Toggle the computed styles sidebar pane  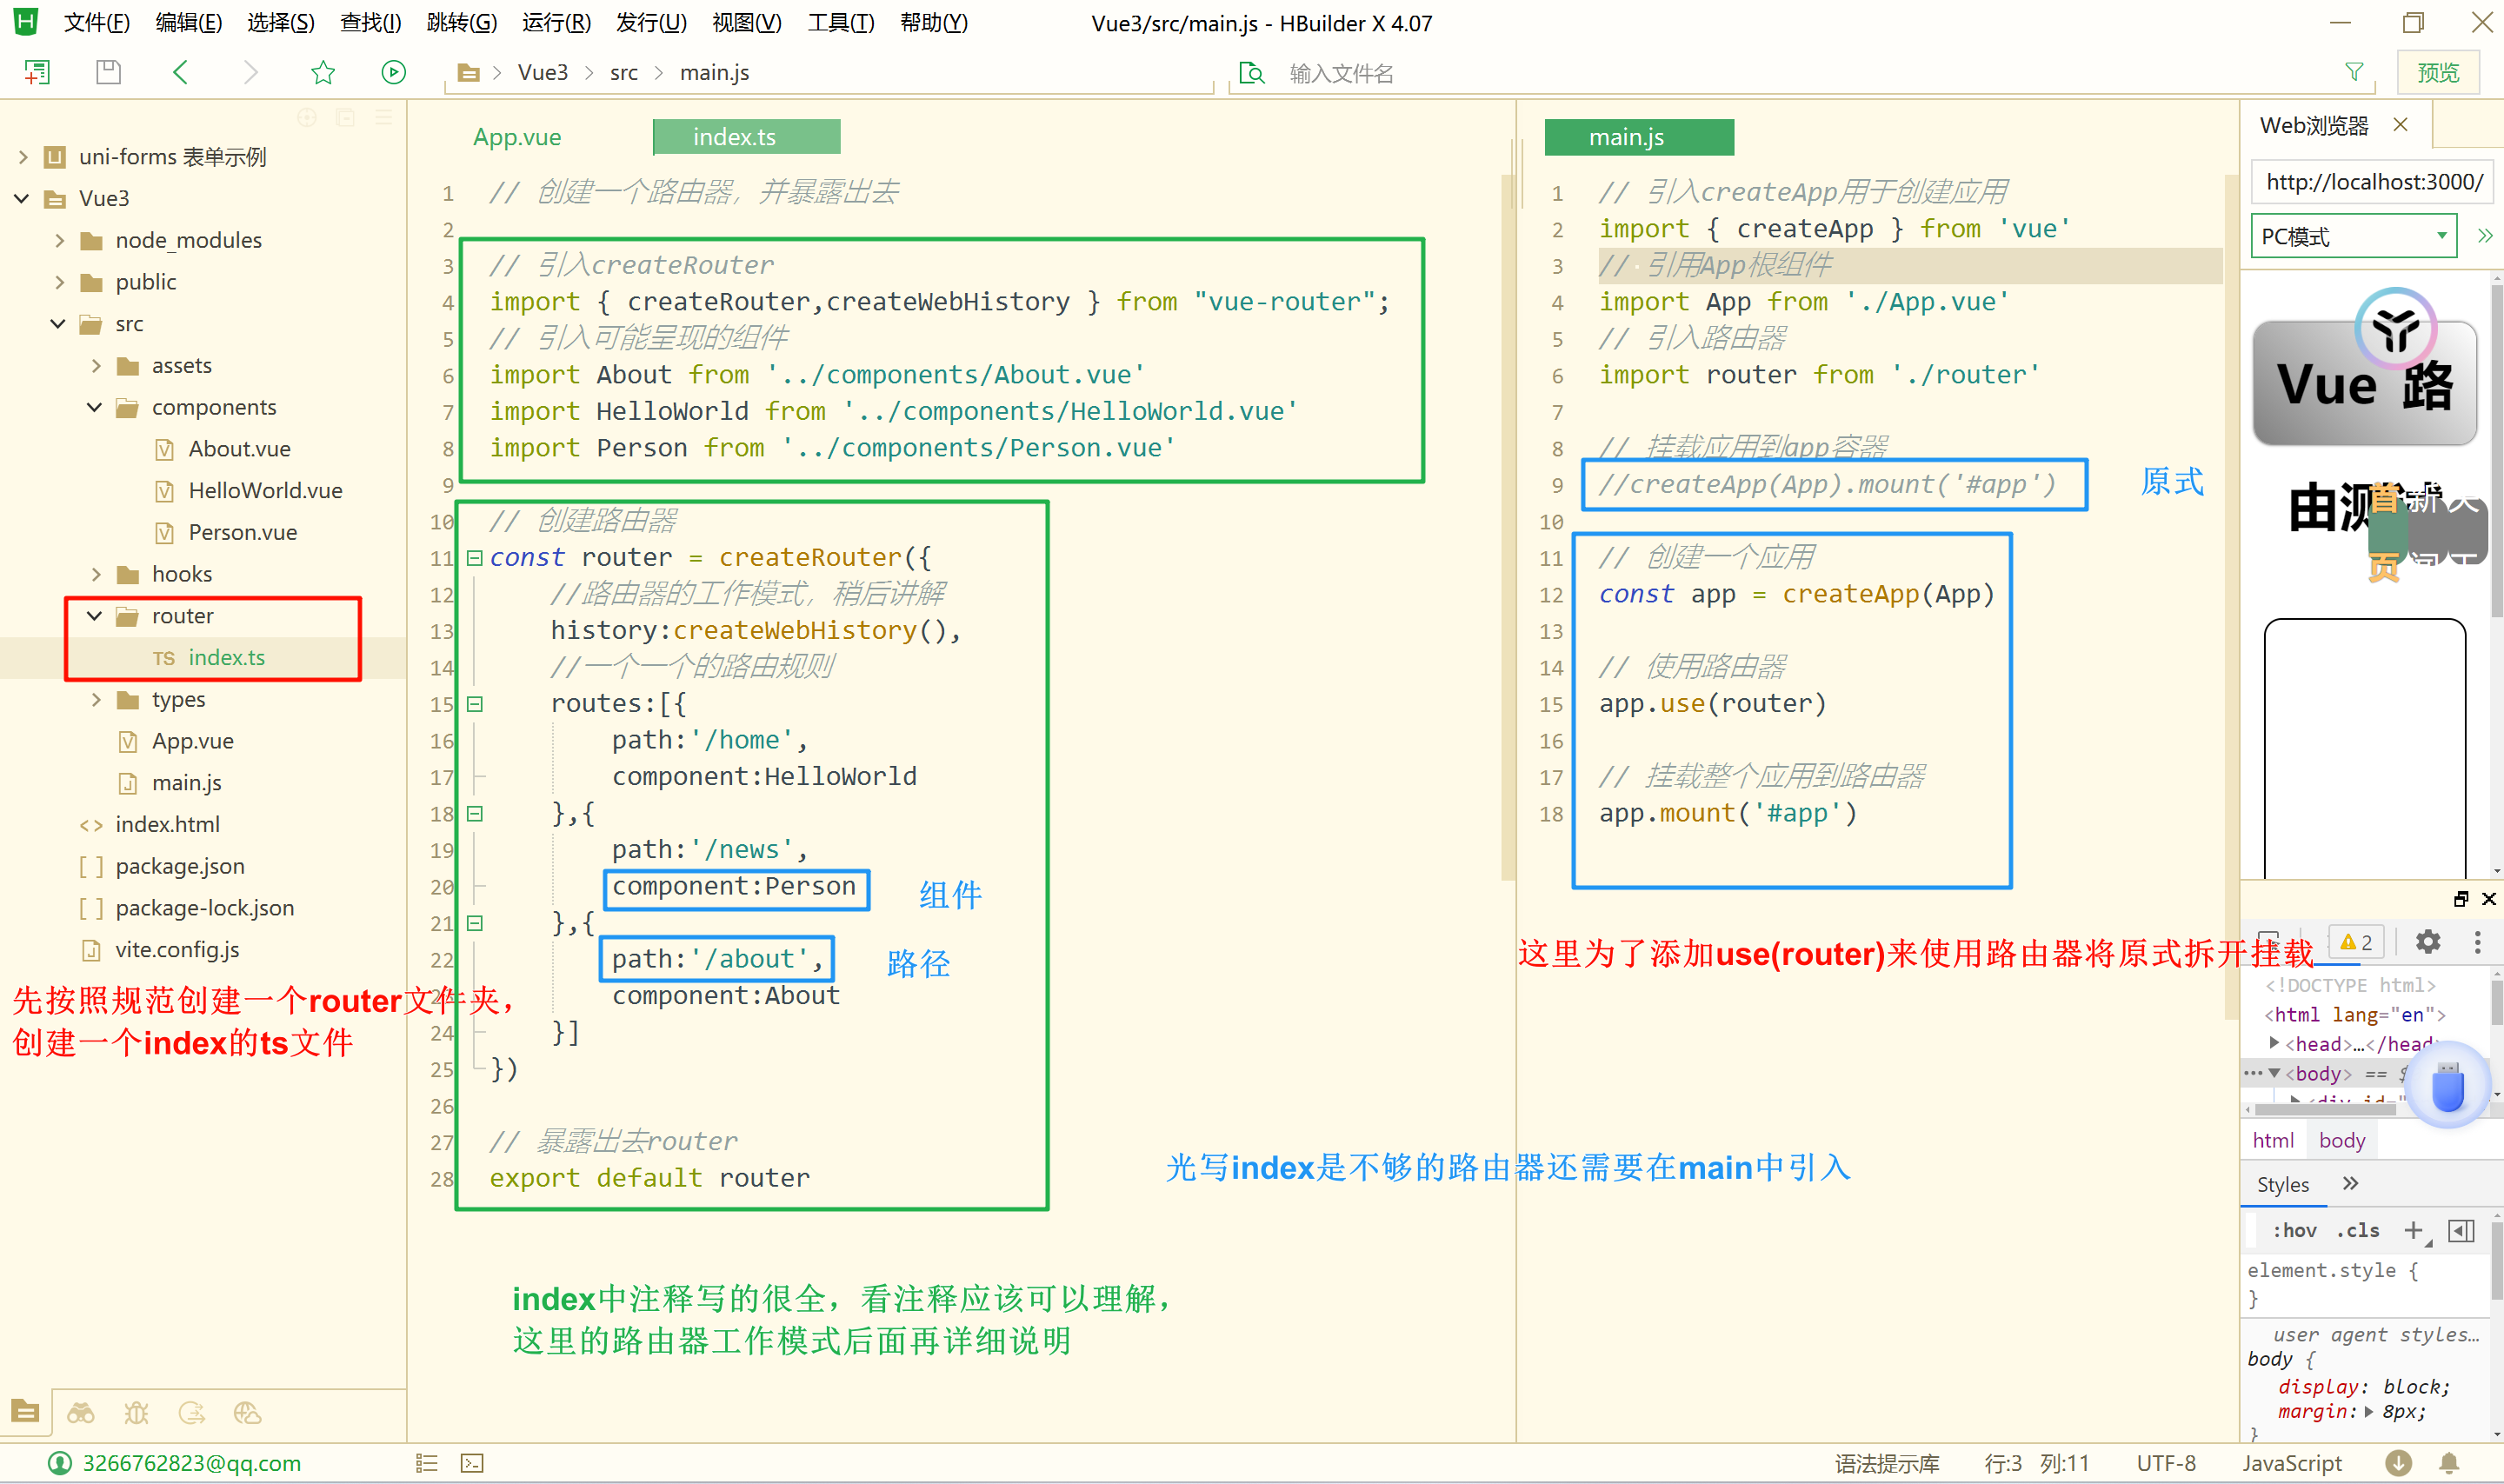click(2461, 1230)
